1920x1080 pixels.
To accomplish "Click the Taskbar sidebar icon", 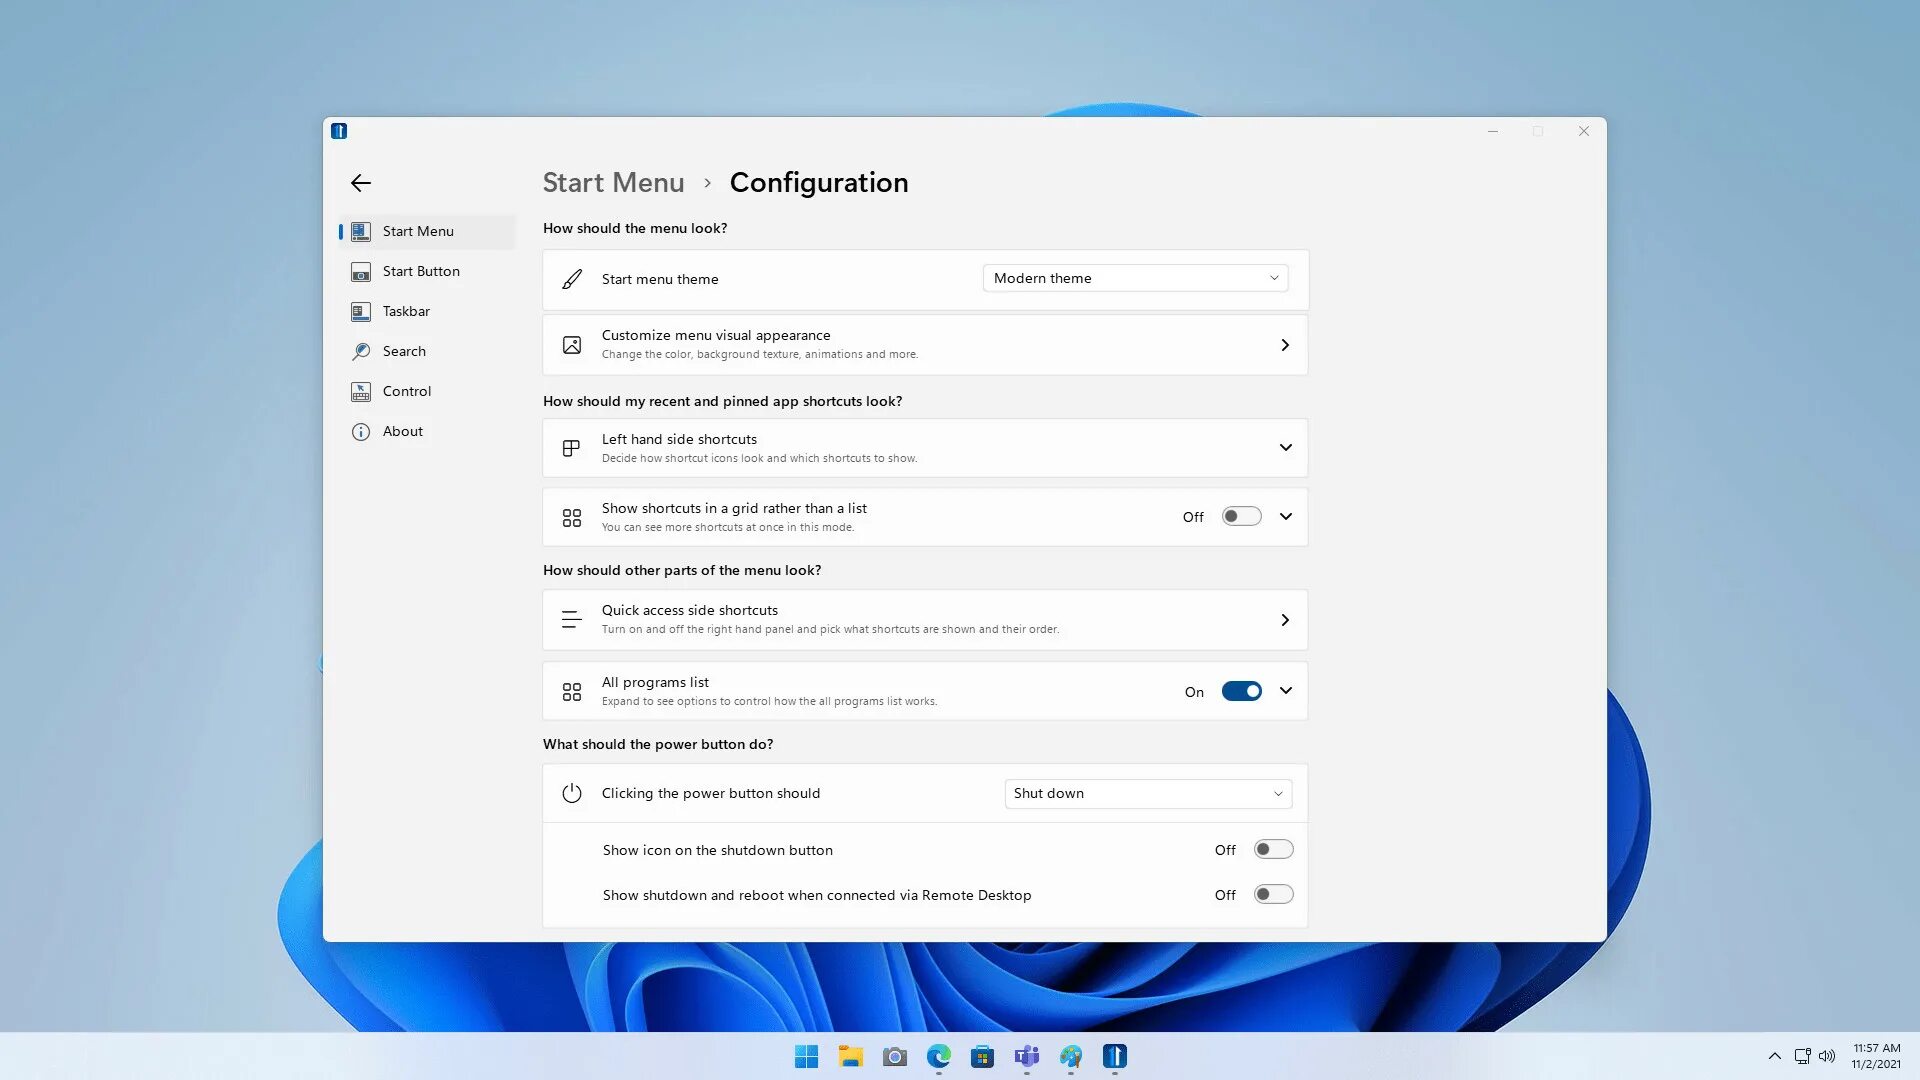I will (359, 310).
